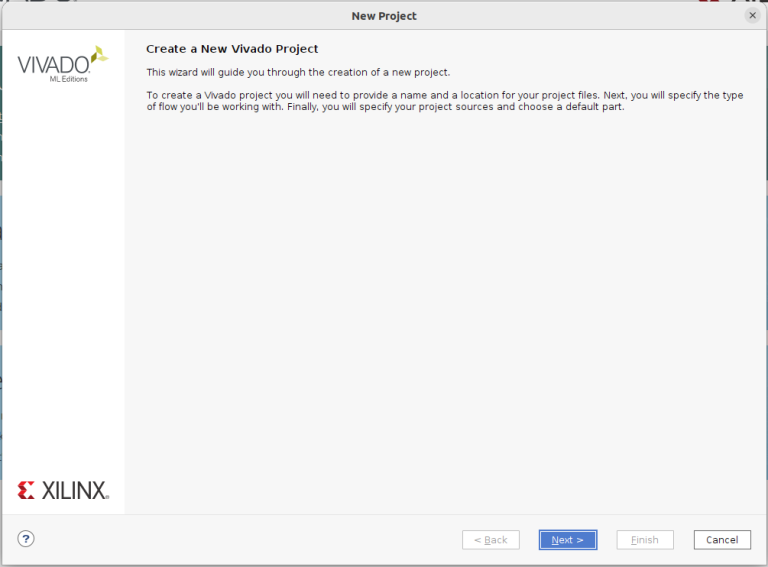Click the empty title bar area left of title

tap(150, 16)
